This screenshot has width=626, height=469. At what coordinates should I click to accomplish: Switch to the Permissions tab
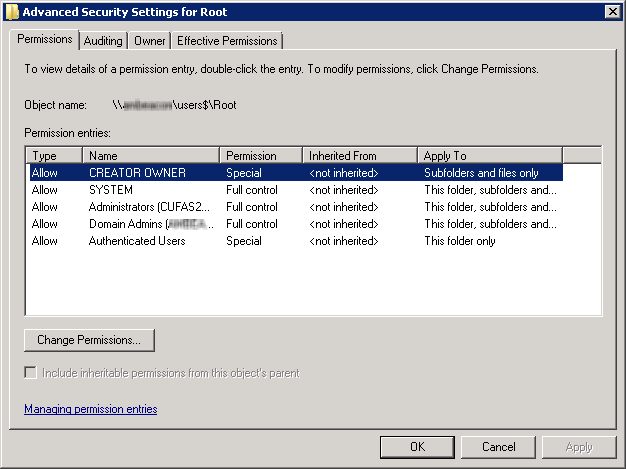[44, 39]
